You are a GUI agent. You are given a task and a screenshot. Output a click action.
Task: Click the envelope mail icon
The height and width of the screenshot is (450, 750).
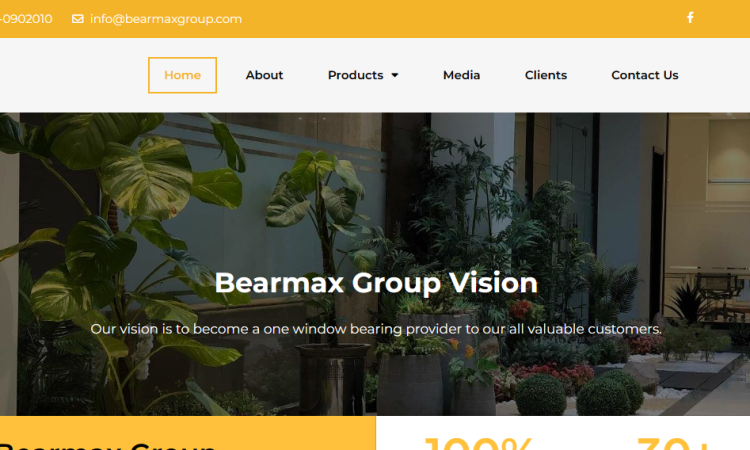coord(77,19)
